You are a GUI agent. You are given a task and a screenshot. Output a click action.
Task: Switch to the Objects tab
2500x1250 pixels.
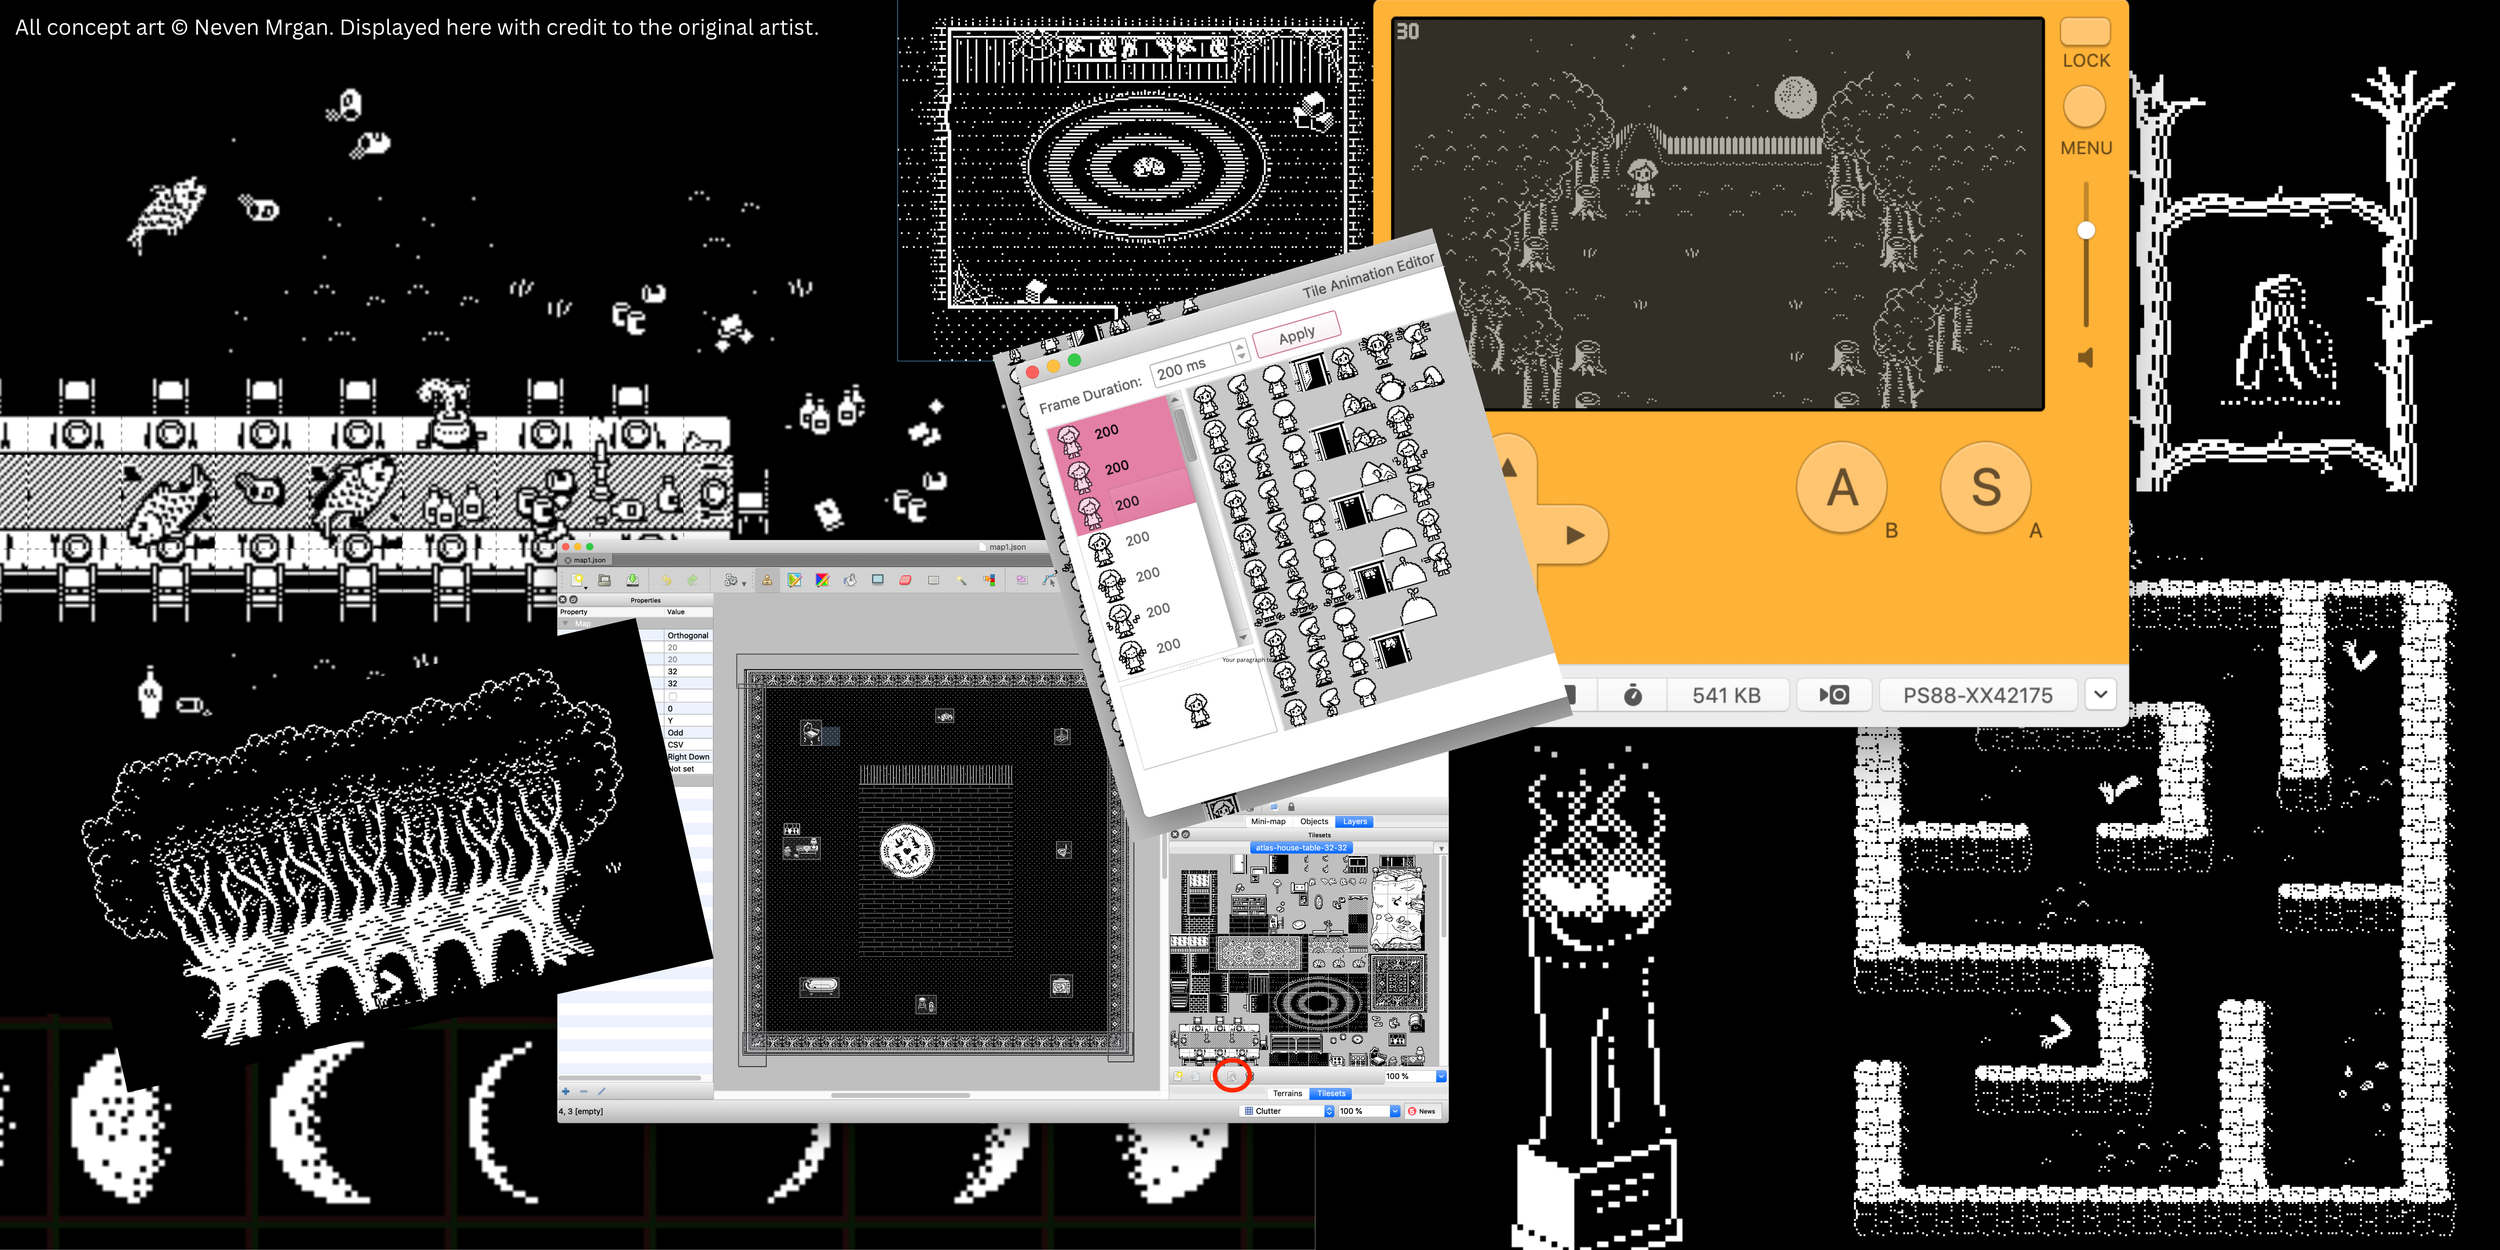point(1314,821)
